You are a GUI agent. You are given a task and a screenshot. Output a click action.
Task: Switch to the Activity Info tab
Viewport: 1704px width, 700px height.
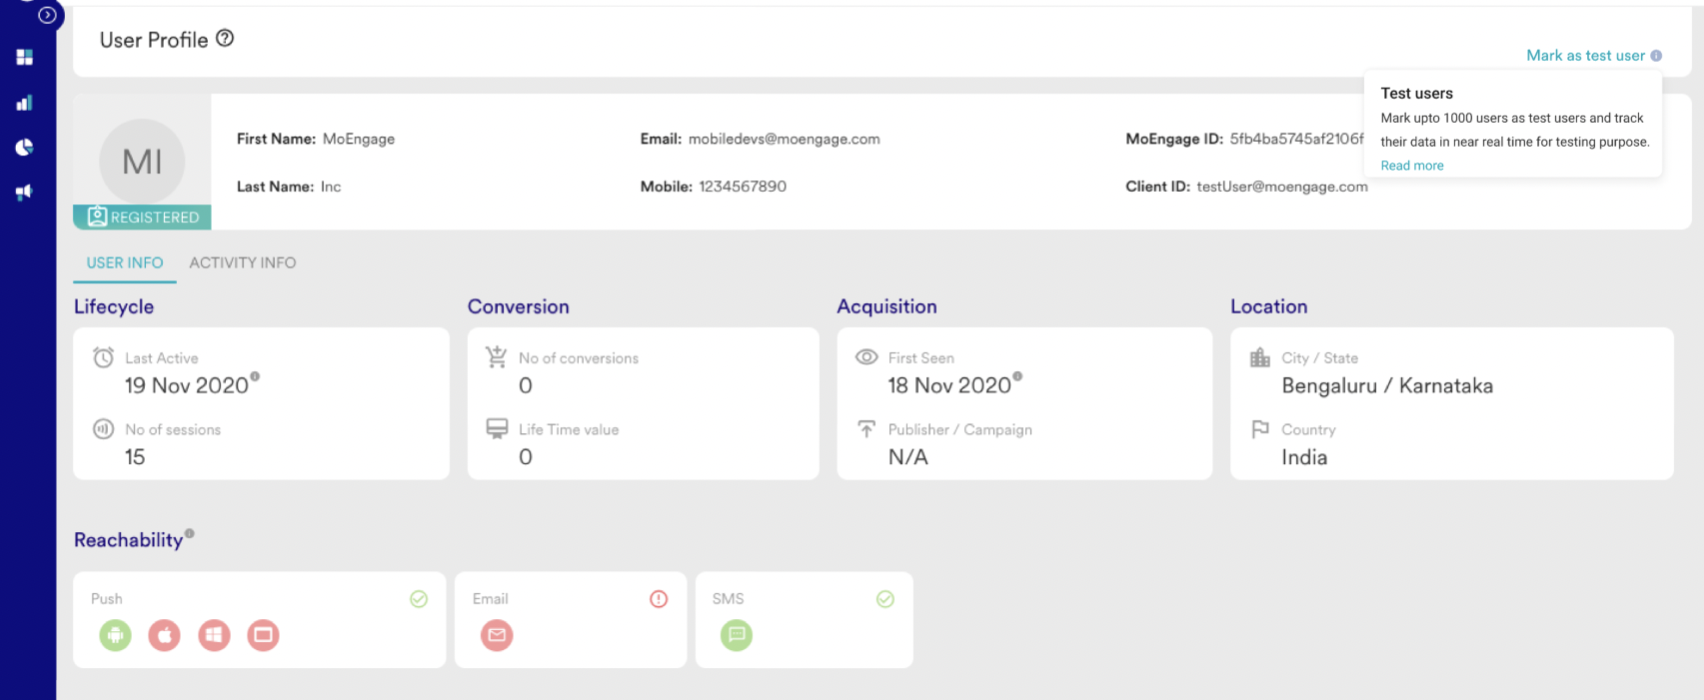pyautogui.click(x=242, y=263)
